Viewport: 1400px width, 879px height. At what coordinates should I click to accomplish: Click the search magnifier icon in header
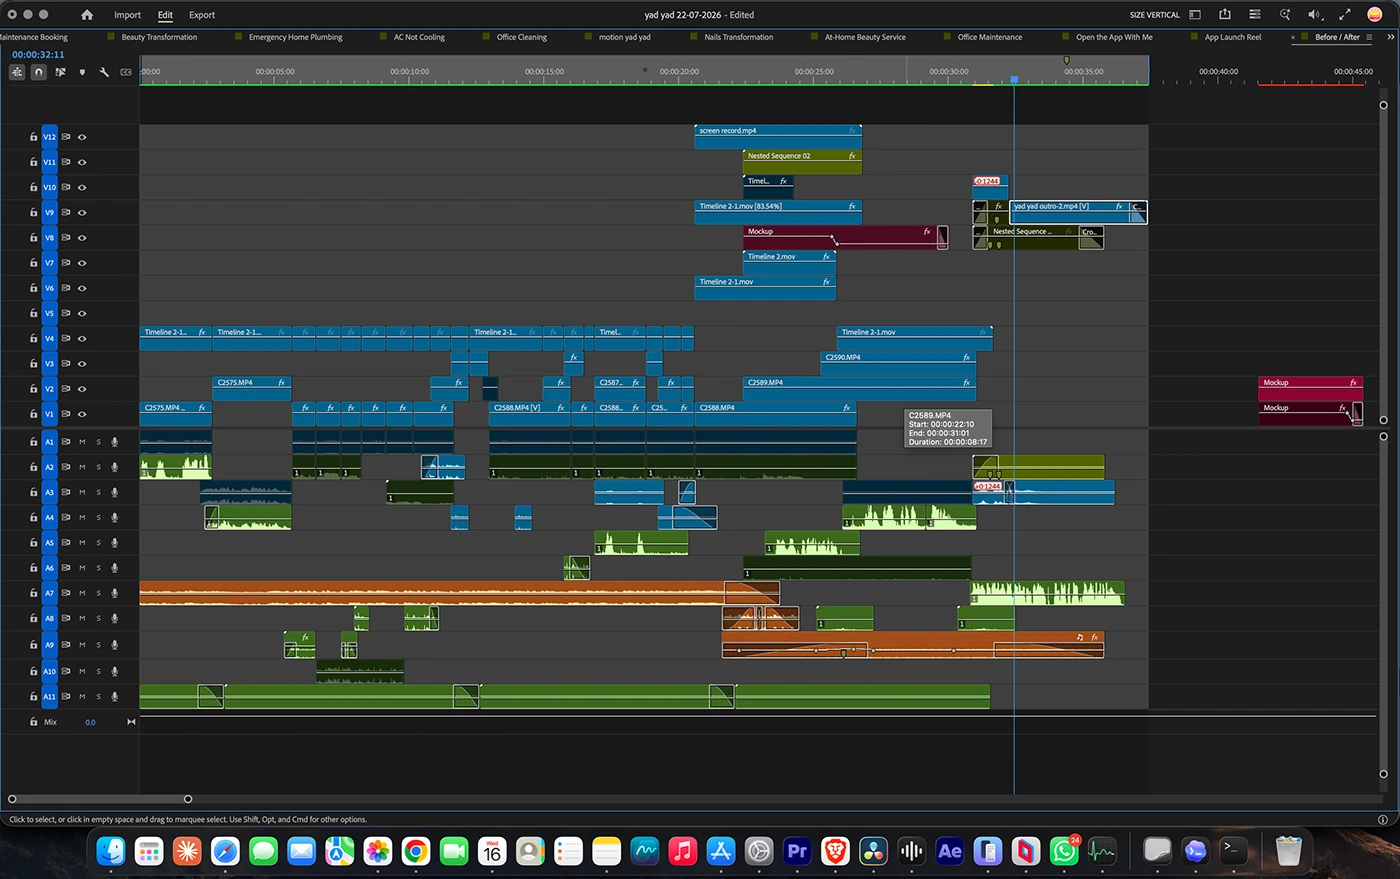(x=1285, y=15)
